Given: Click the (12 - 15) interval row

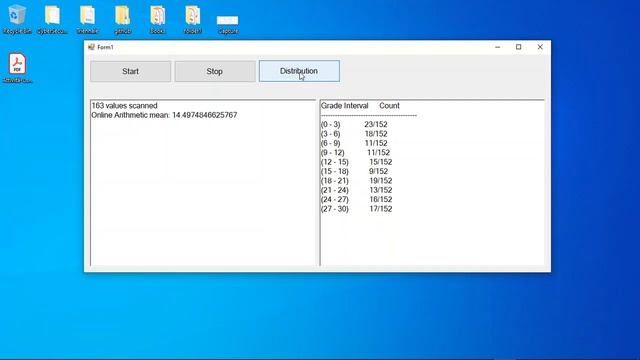Looking at the screenshot, I should 356,162.
